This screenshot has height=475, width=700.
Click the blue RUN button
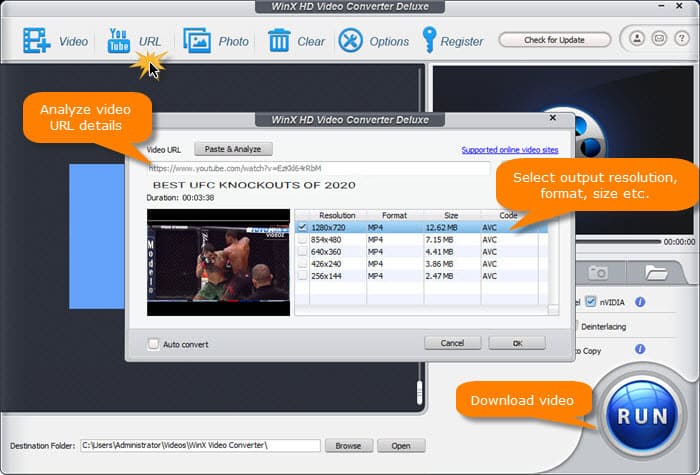tap(642, 416)
